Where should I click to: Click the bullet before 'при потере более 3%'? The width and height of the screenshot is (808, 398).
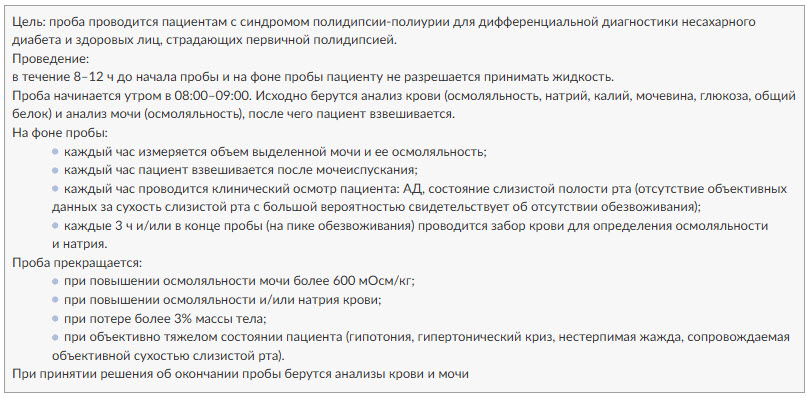pyautogui.click(x=55, y=318)
